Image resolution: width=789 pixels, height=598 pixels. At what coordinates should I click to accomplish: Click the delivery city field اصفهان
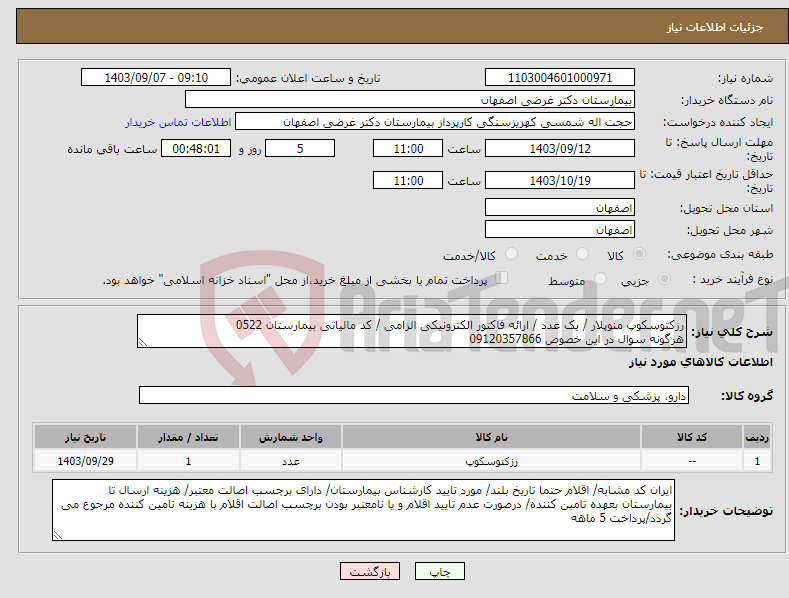tap(560, 230)
